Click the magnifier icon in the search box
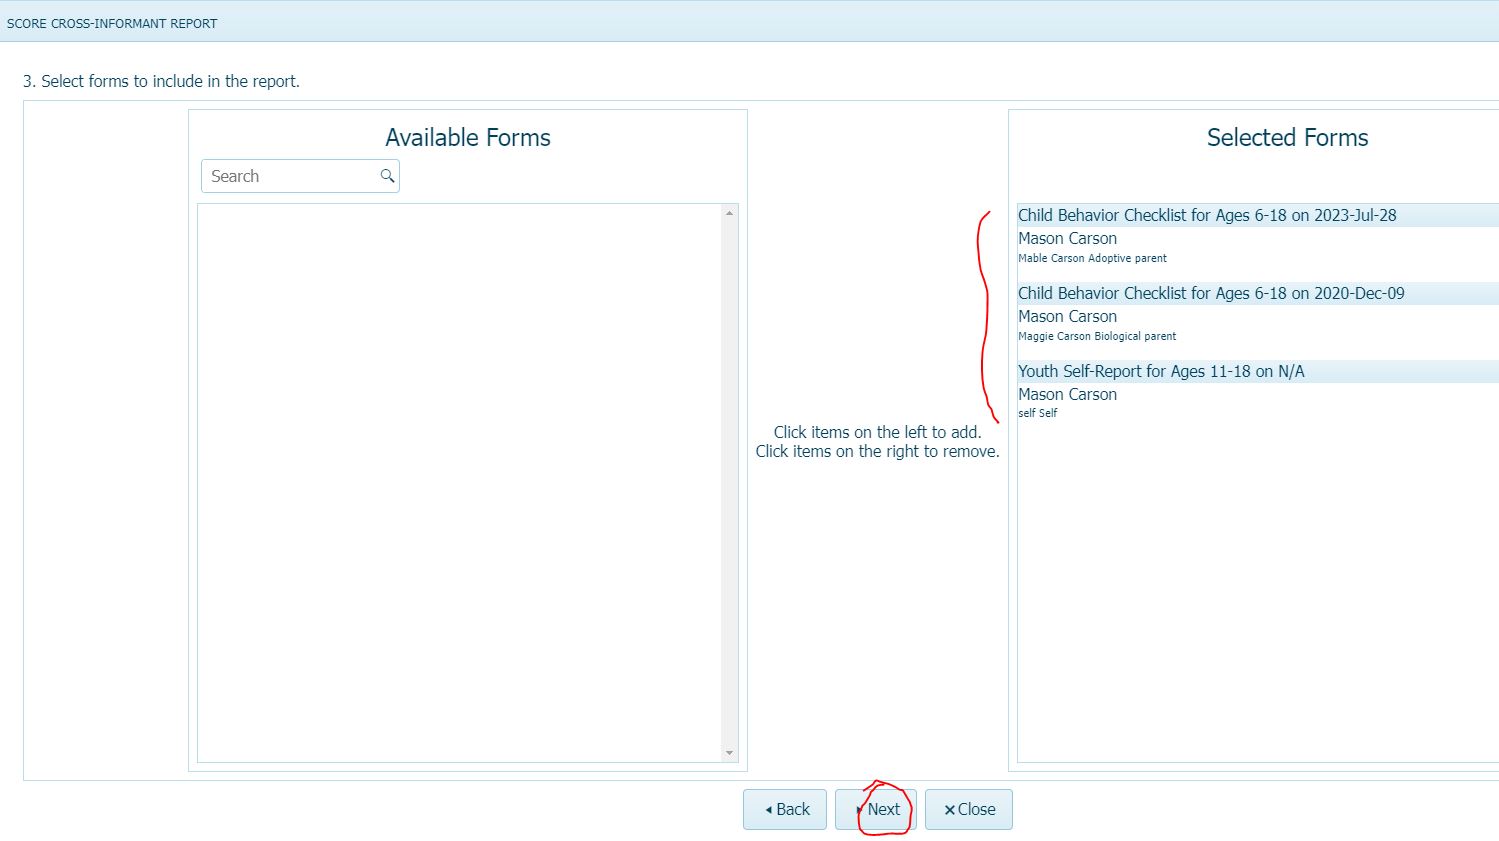The height and width of the screenshot is (841, 1499). (387, 176)
